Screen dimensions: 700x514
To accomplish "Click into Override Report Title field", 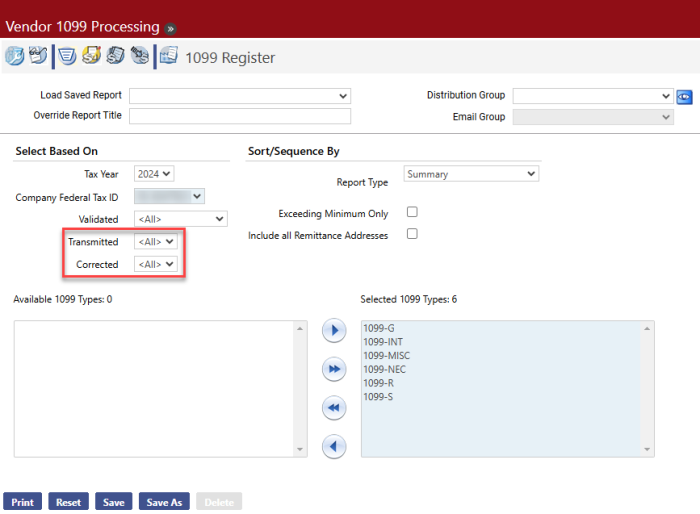I will pos(240,116).
